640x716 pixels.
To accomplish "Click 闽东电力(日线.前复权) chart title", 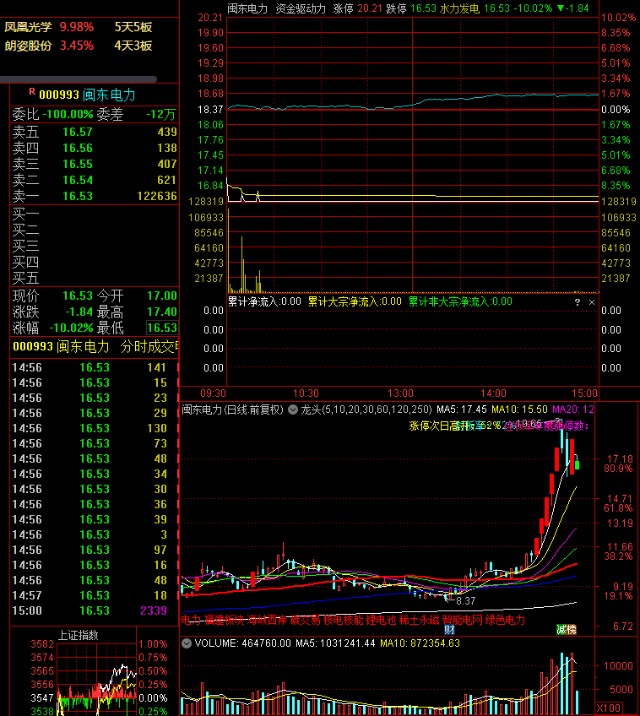I will click(233, 410).
